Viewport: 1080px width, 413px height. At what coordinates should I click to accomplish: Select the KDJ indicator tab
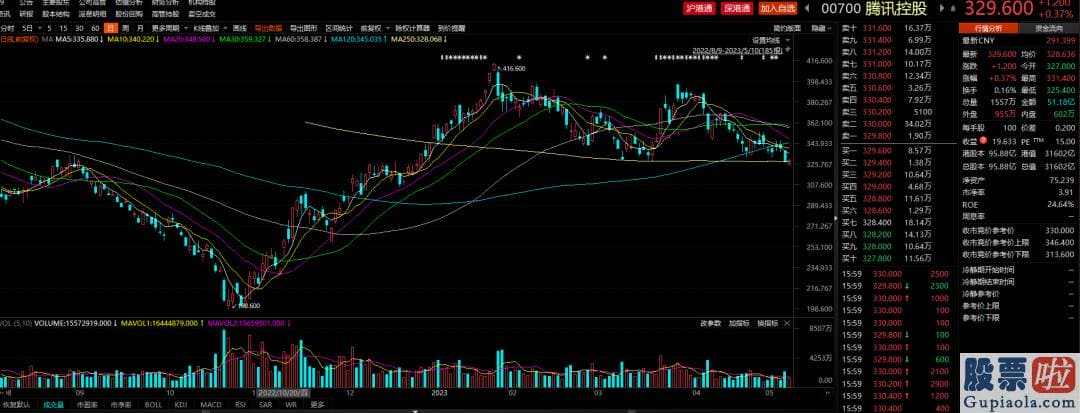(x=181, y=405)
